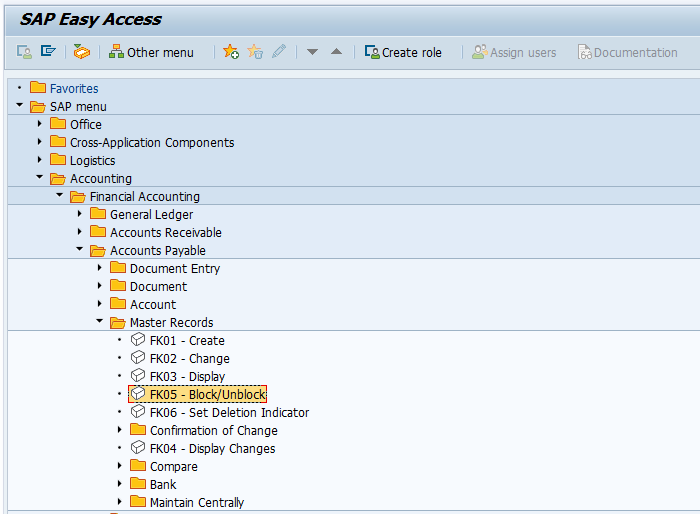The height and width of the screenshot is (514, 700).
Task: Click the FK04 transaction cube icon
Action: [x=138, y=447]
